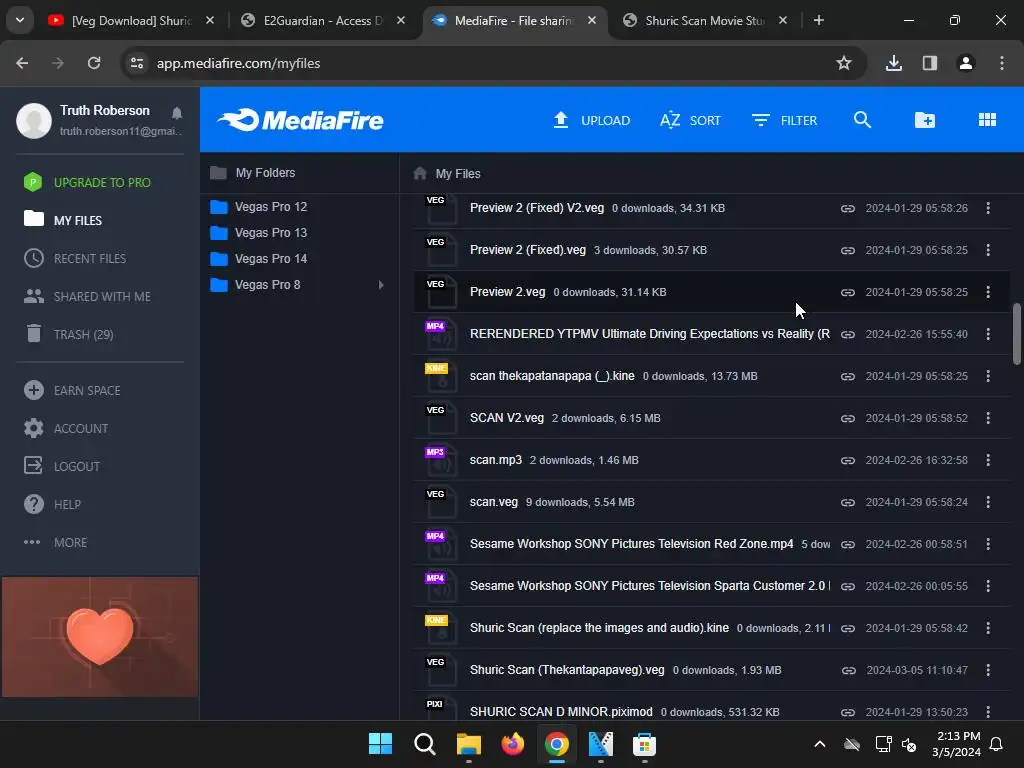Click the heart advertisement banner

(100, 637)
